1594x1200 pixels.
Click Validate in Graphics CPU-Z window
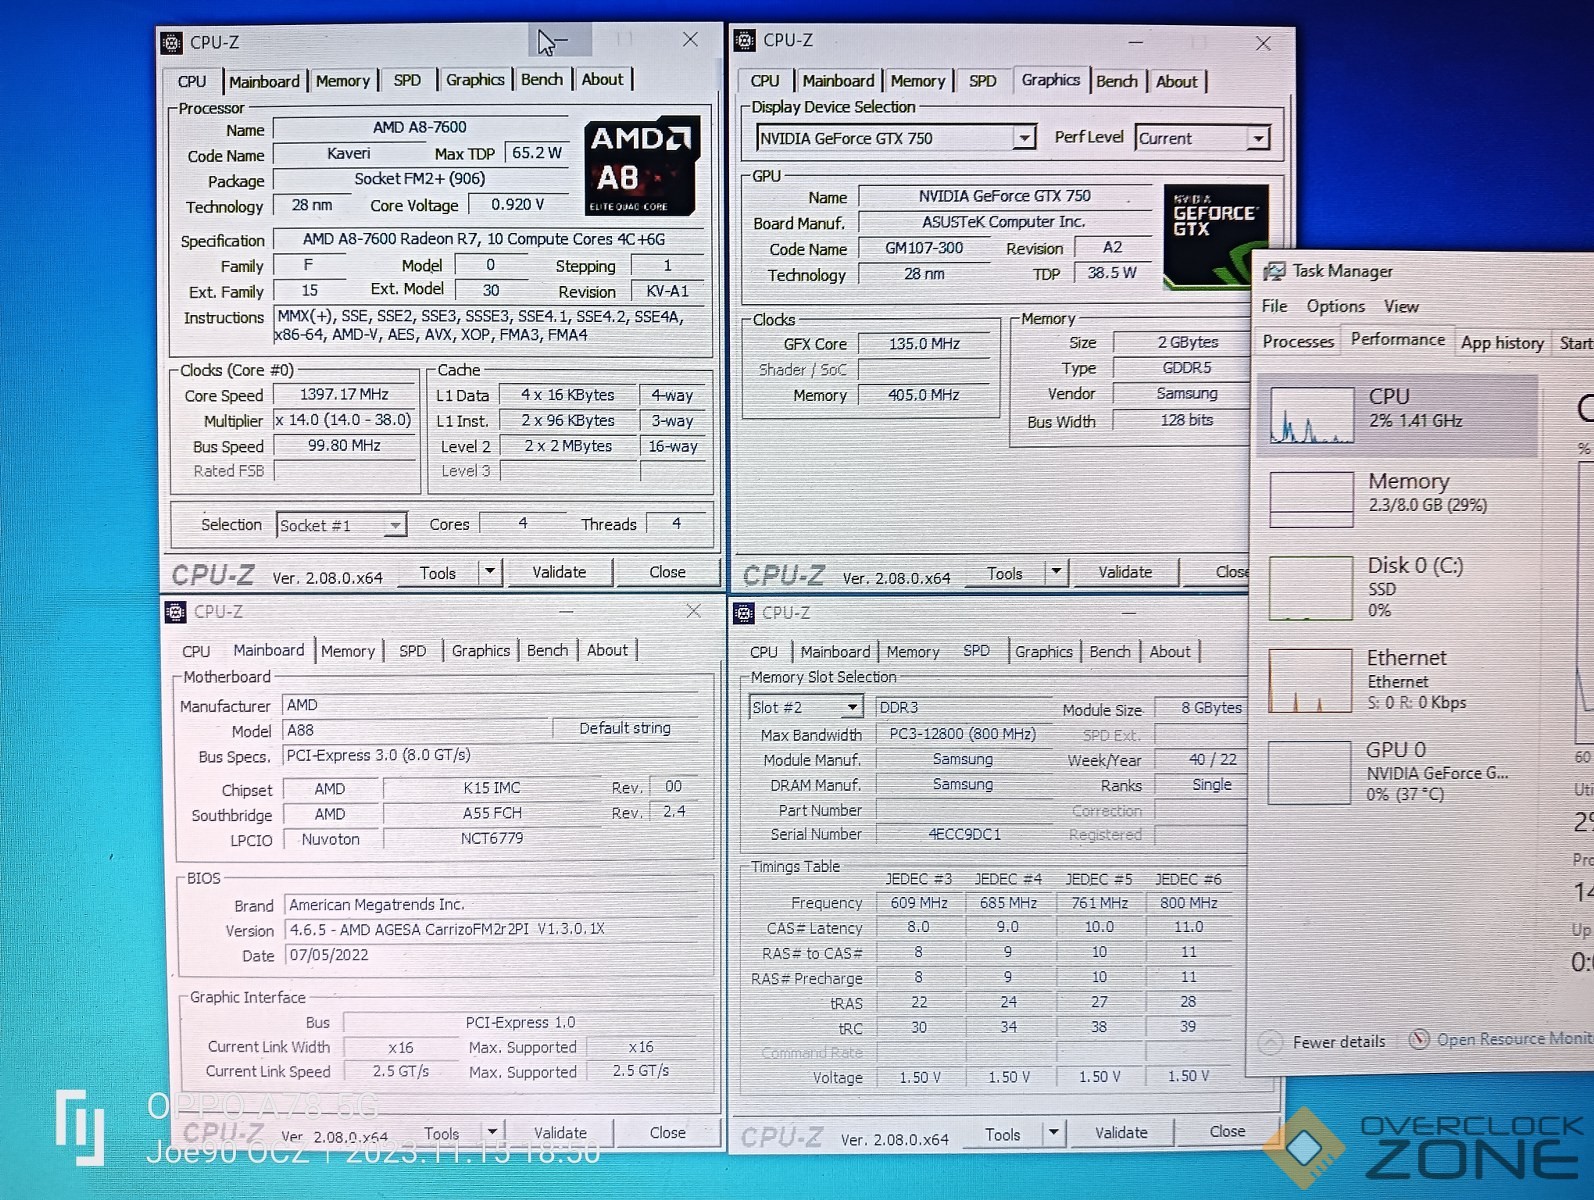tap(1125, 572)
